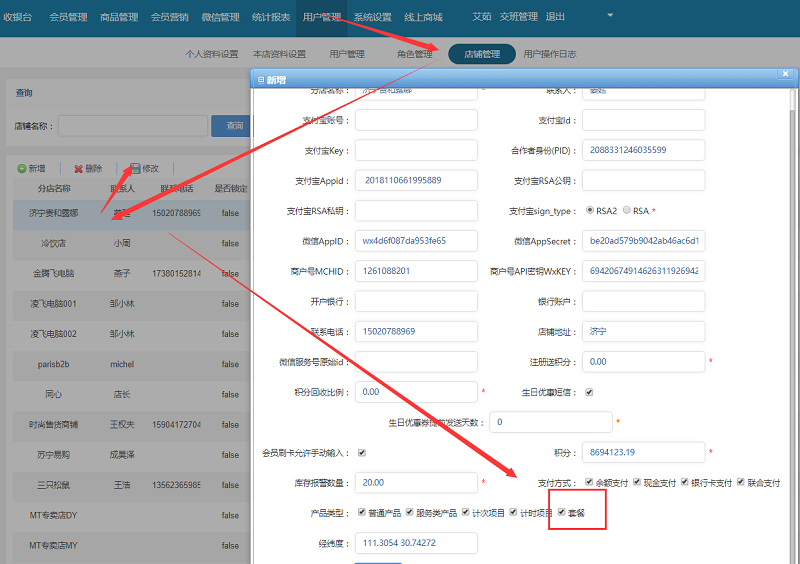Viewport: 800px width, 564px height.
Task: Uncheck the 生日优惠短信 checkbox
Action: click(x=588, y=392)
